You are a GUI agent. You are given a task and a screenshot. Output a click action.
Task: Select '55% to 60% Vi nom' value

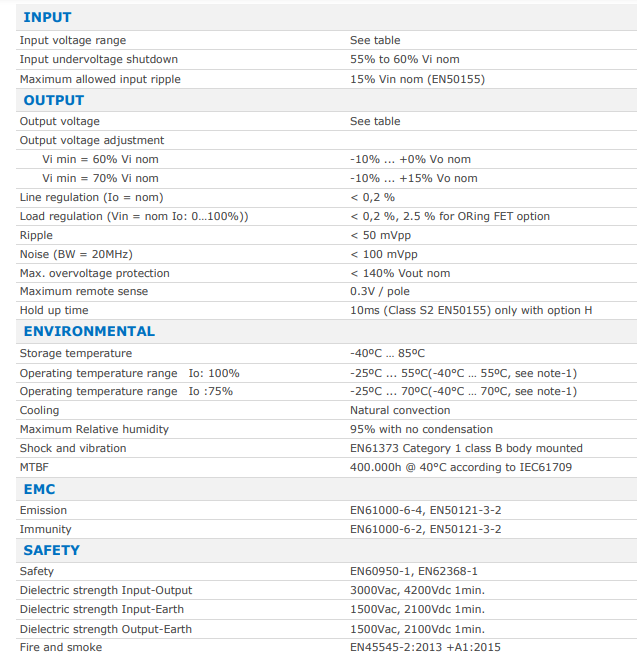coord(404,59)
